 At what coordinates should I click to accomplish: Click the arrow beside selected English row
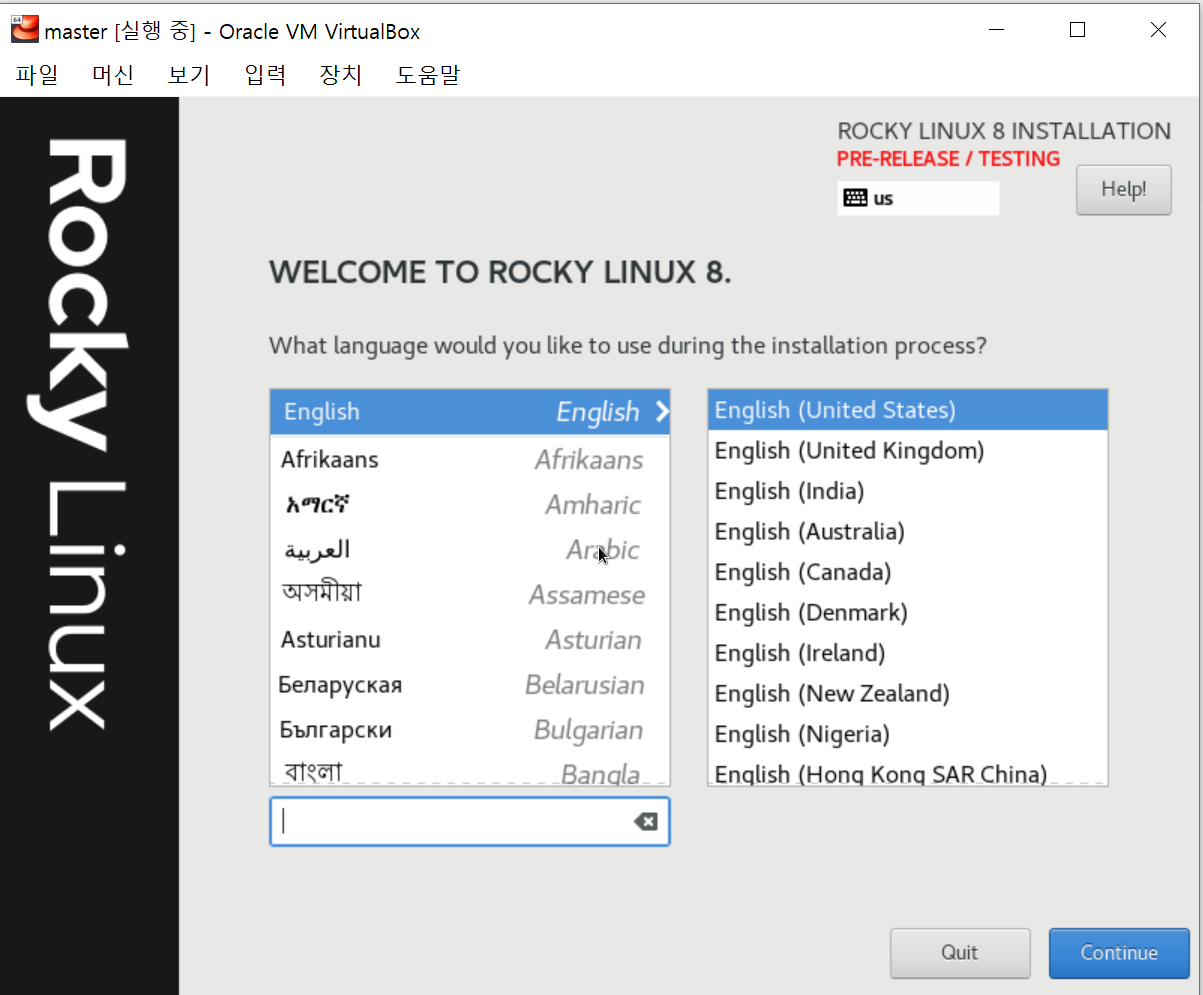[661, 411]
